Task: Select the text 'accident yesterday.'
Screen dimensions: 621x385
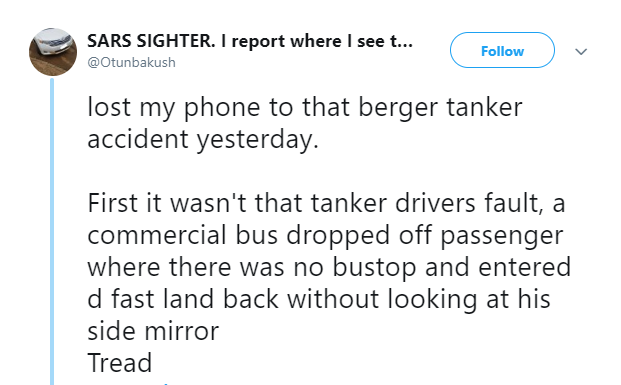Action: pyautogui.click(x=203, y=139)
